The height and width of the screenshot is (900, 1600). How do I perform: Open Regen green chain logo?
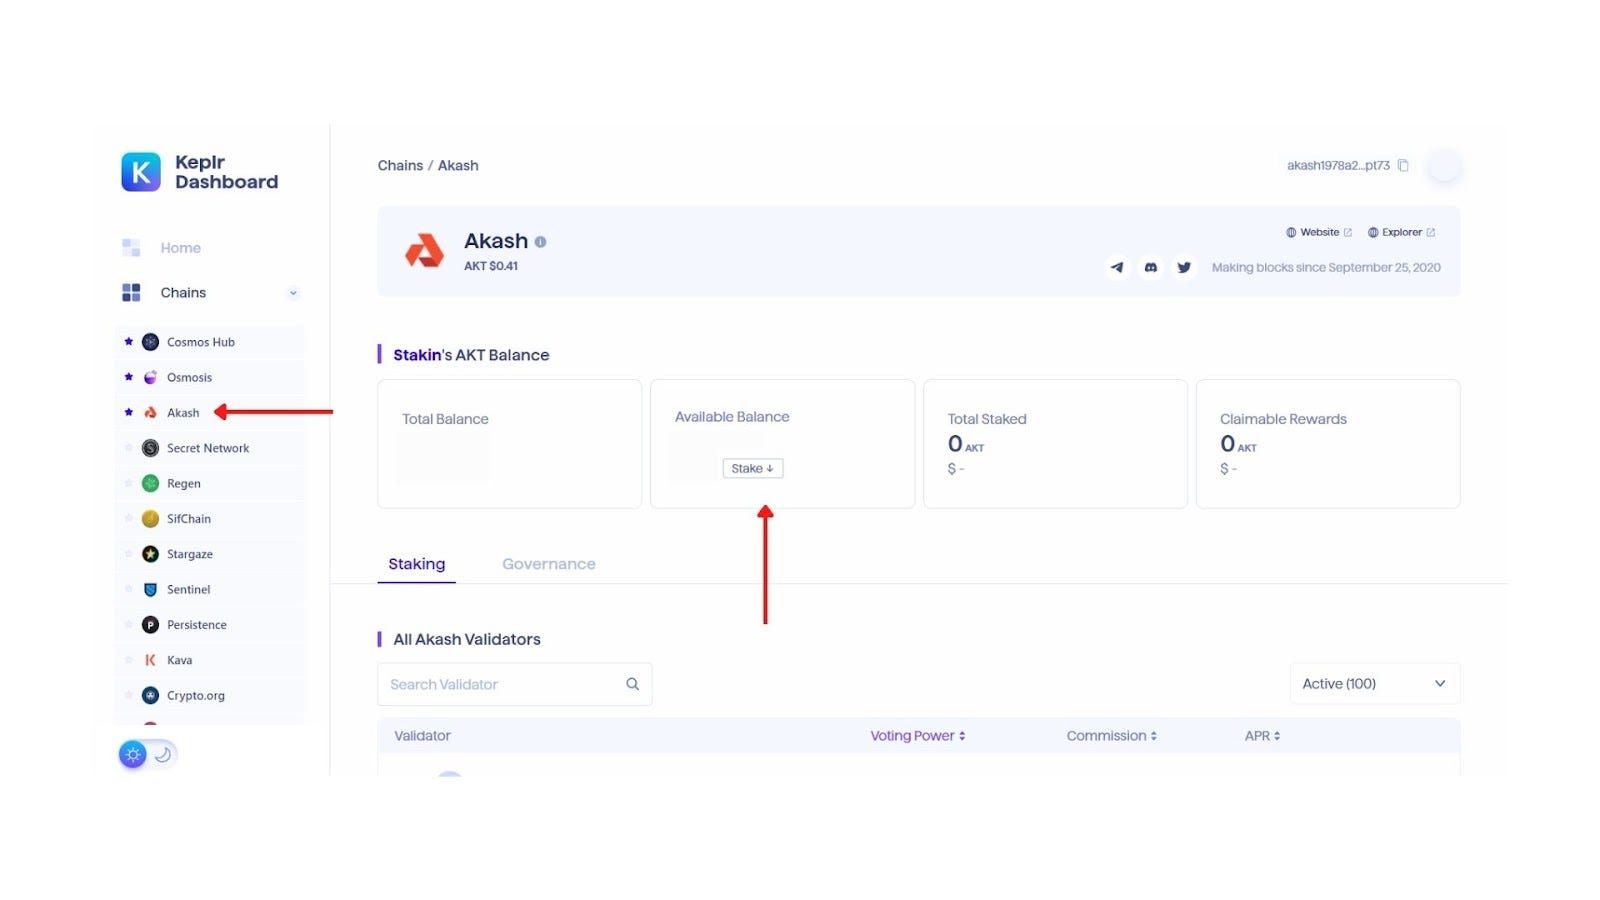[x=150, y=483]
